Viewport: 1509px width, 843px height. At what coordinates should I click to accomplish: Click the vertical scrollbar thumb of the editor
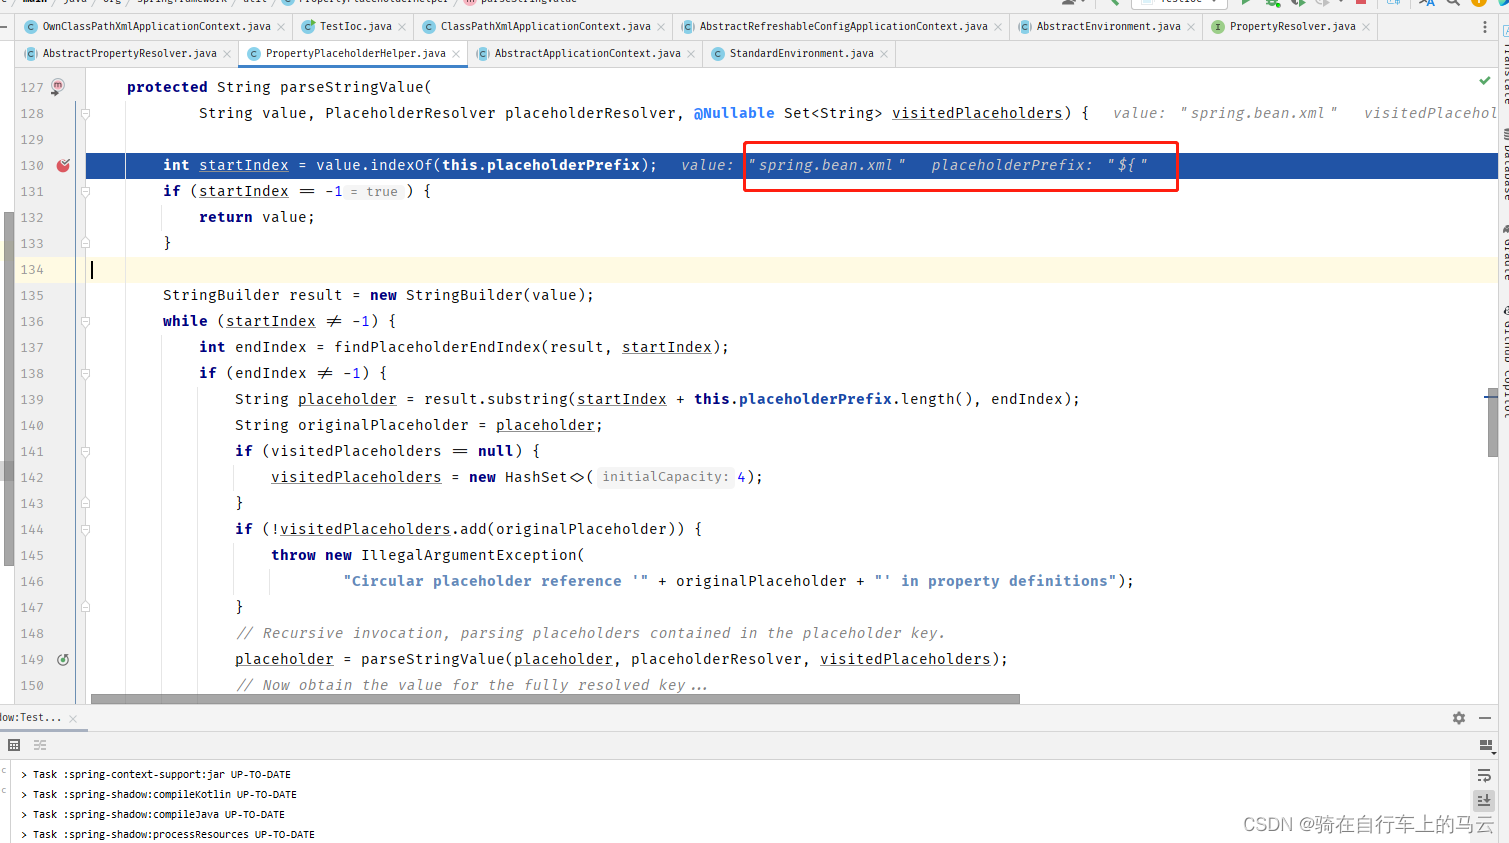1492,422
